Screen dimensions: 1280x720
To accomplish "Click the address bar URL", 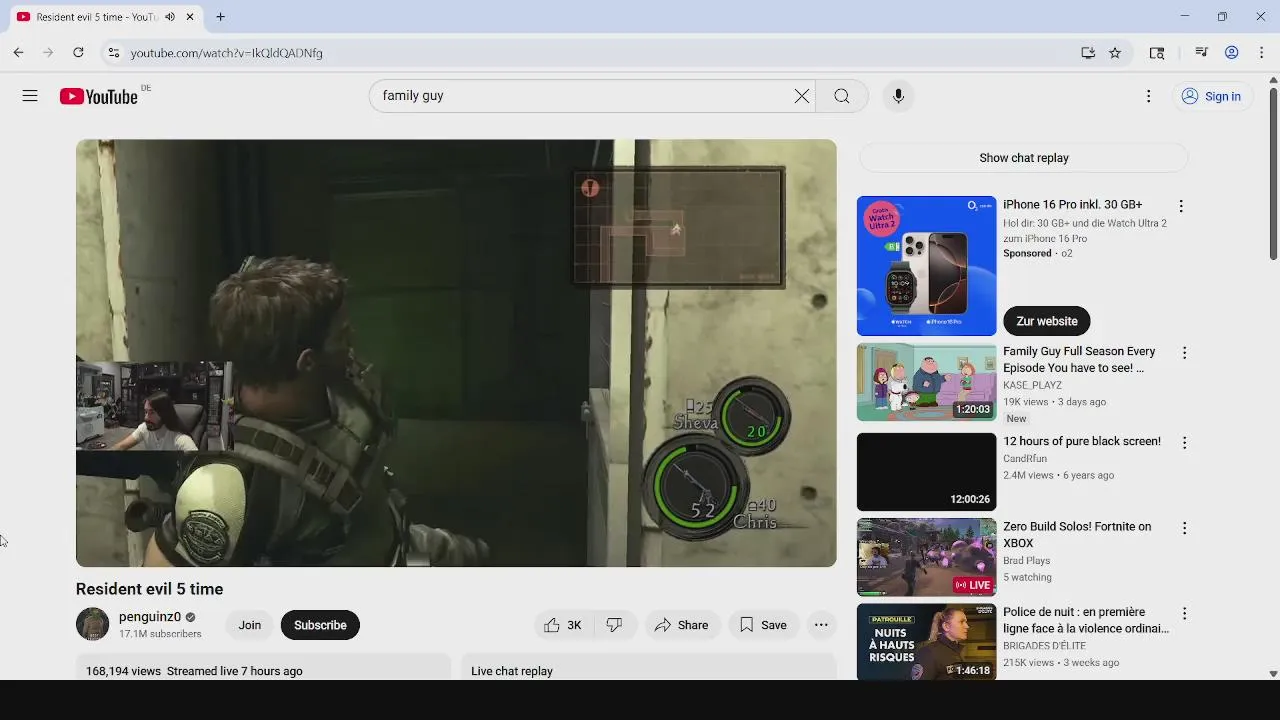I will (x=226, y=53).
